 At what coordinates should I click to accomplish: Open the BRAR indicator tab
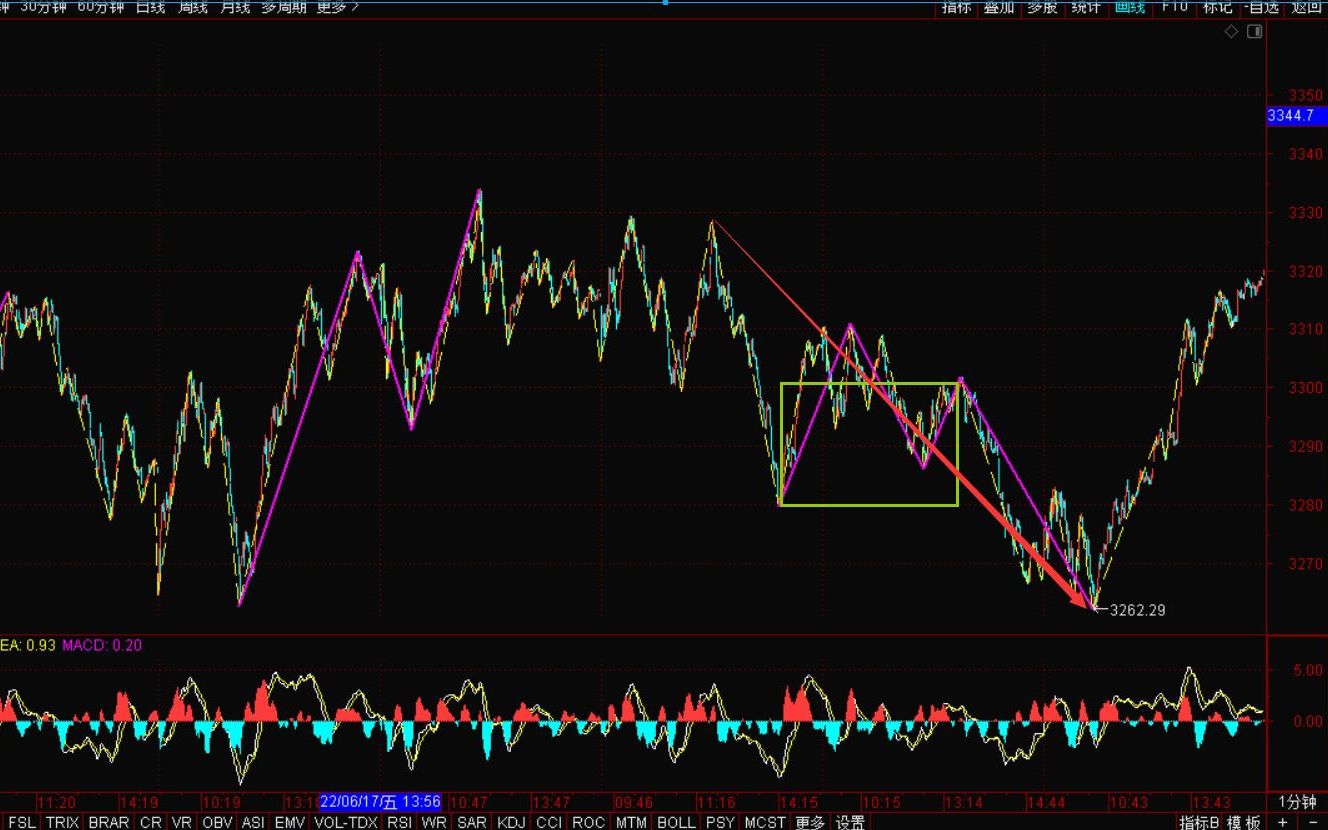click(108, 822)
